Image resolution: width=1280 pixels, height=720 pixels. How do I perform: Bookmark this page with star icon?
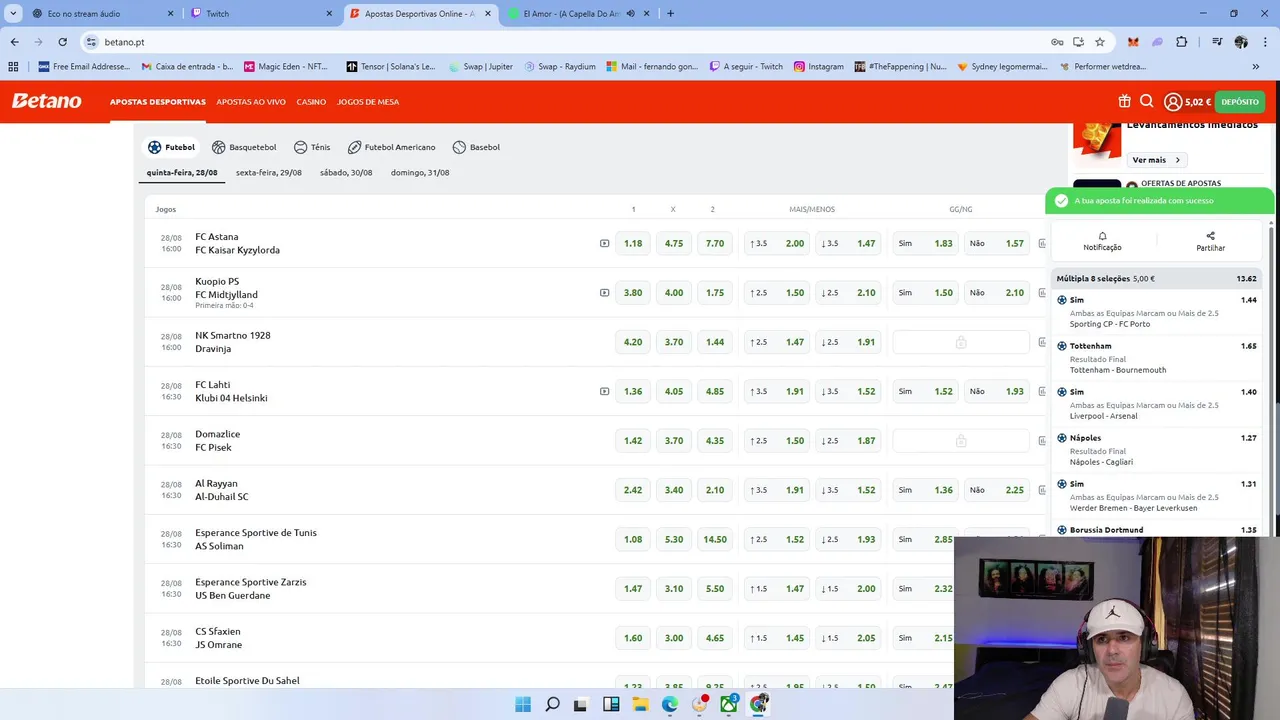point(1100,42)
